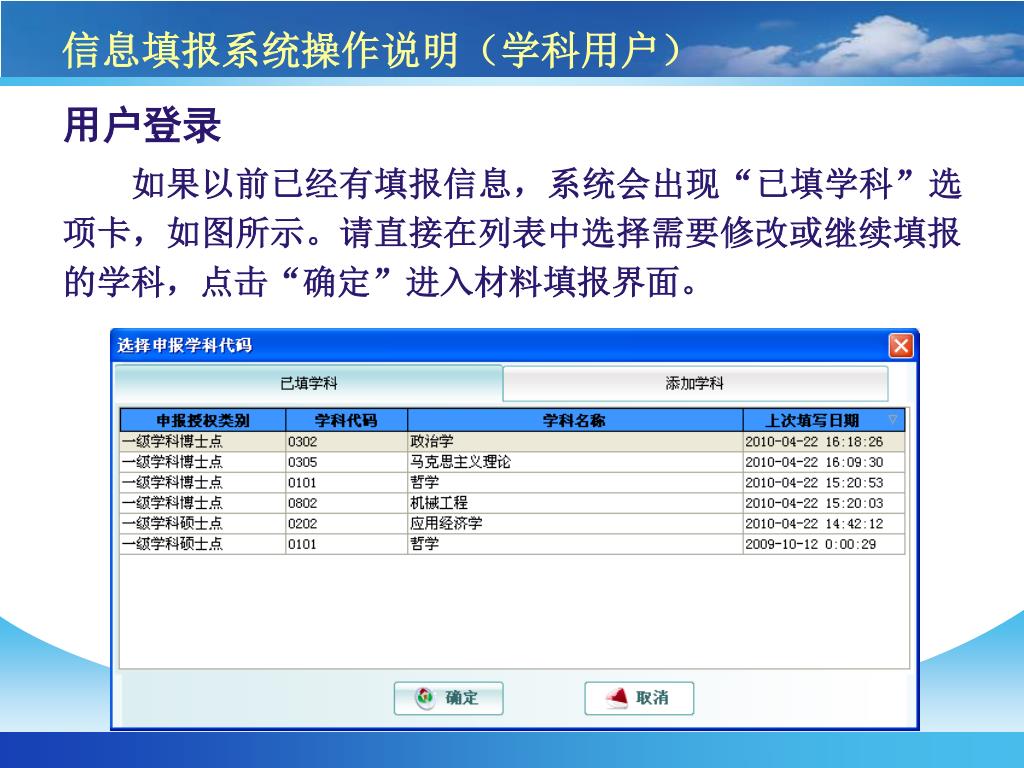Select the 政治学 row
The width and height of the screenshot is (1024, 768).
tap(513, 441)
